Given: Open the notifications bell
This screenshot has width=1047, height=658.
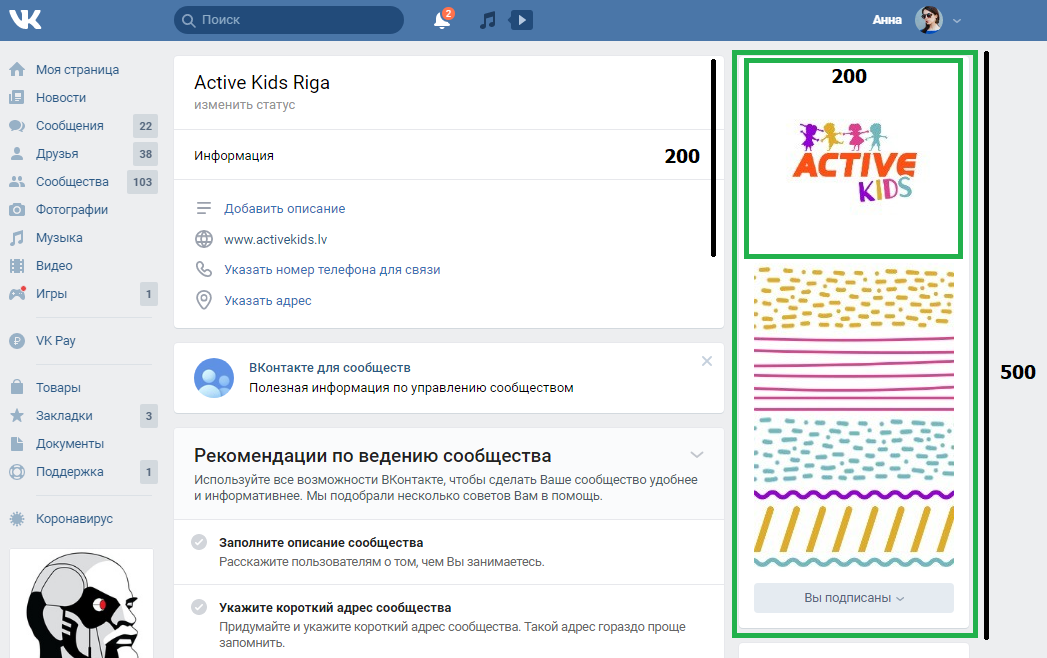Looking at the screenshot, I should [x=441, y=20].
